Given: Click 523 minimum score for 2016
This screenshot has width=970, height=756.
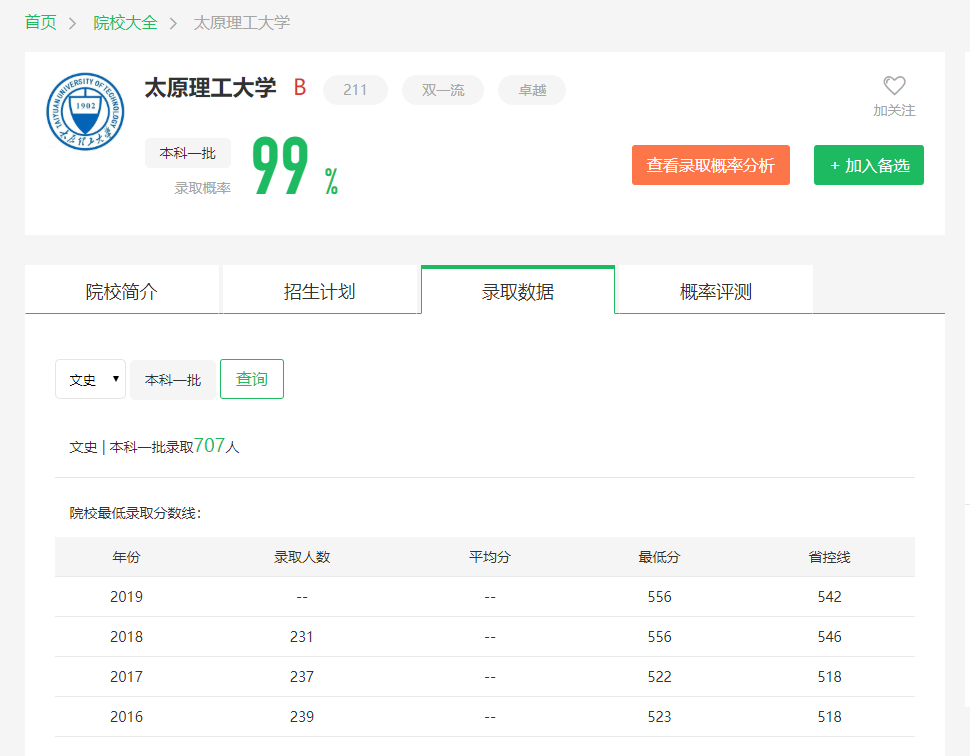Looking at the screenshot, I should 659,717.
